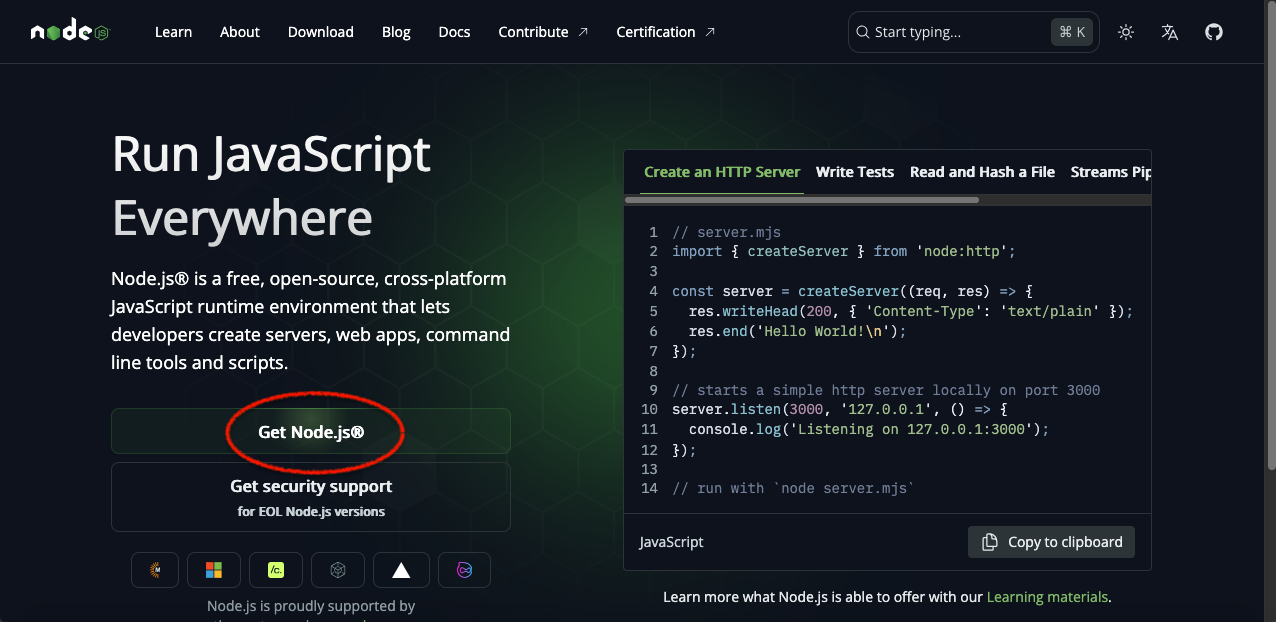Select the Read and Hash a File tab
Image resolution: width=1276 pixels, height=622 pixels.
(x=982, y=172)
